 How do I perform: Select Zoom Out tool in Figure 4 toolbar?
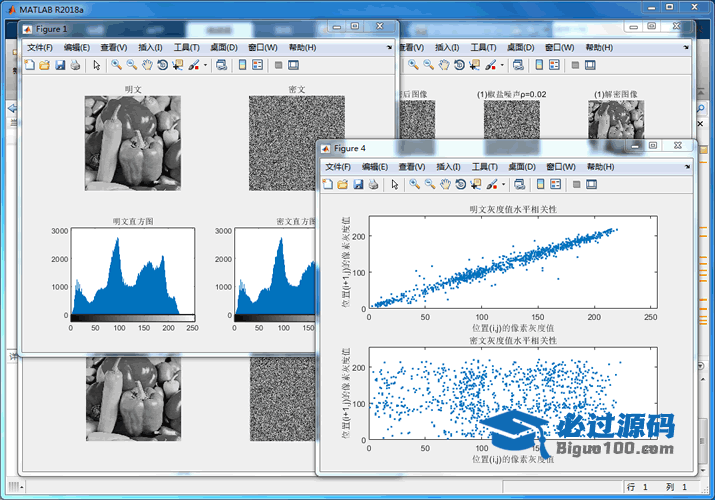tap(430, 184)
